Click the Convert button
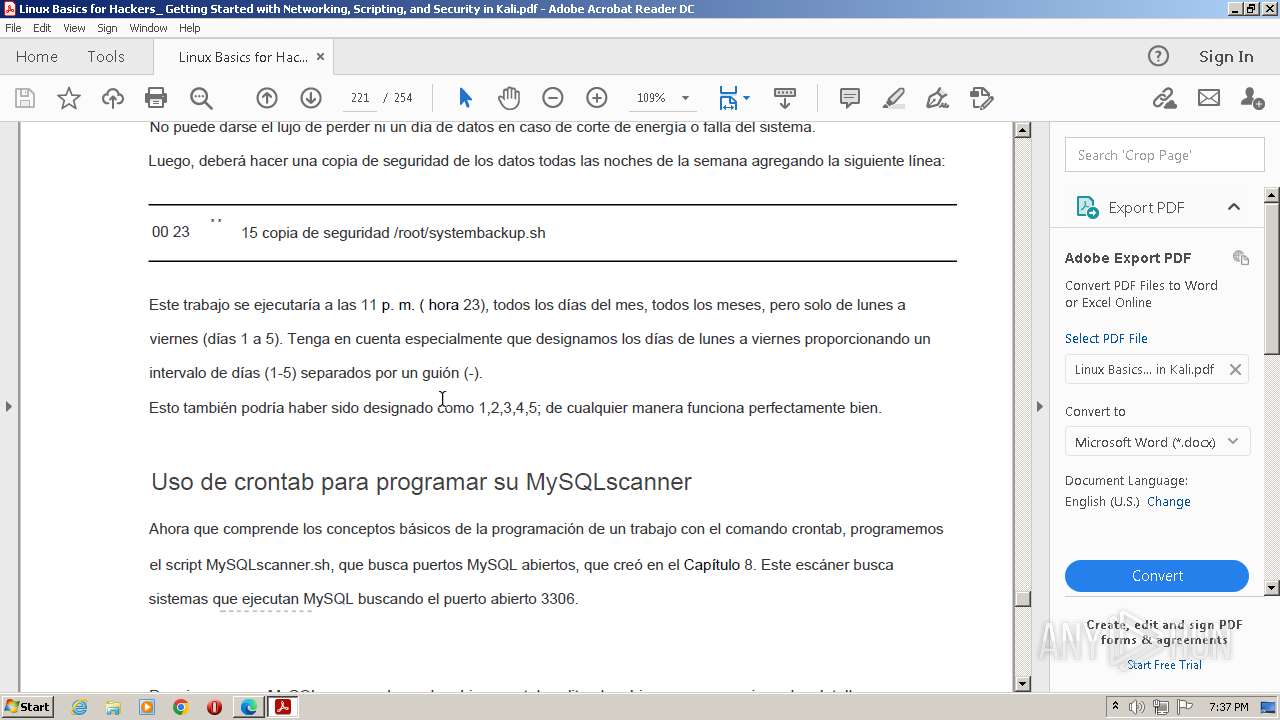The width and height of the screenshot is (1280, 720). (1157, 576)
